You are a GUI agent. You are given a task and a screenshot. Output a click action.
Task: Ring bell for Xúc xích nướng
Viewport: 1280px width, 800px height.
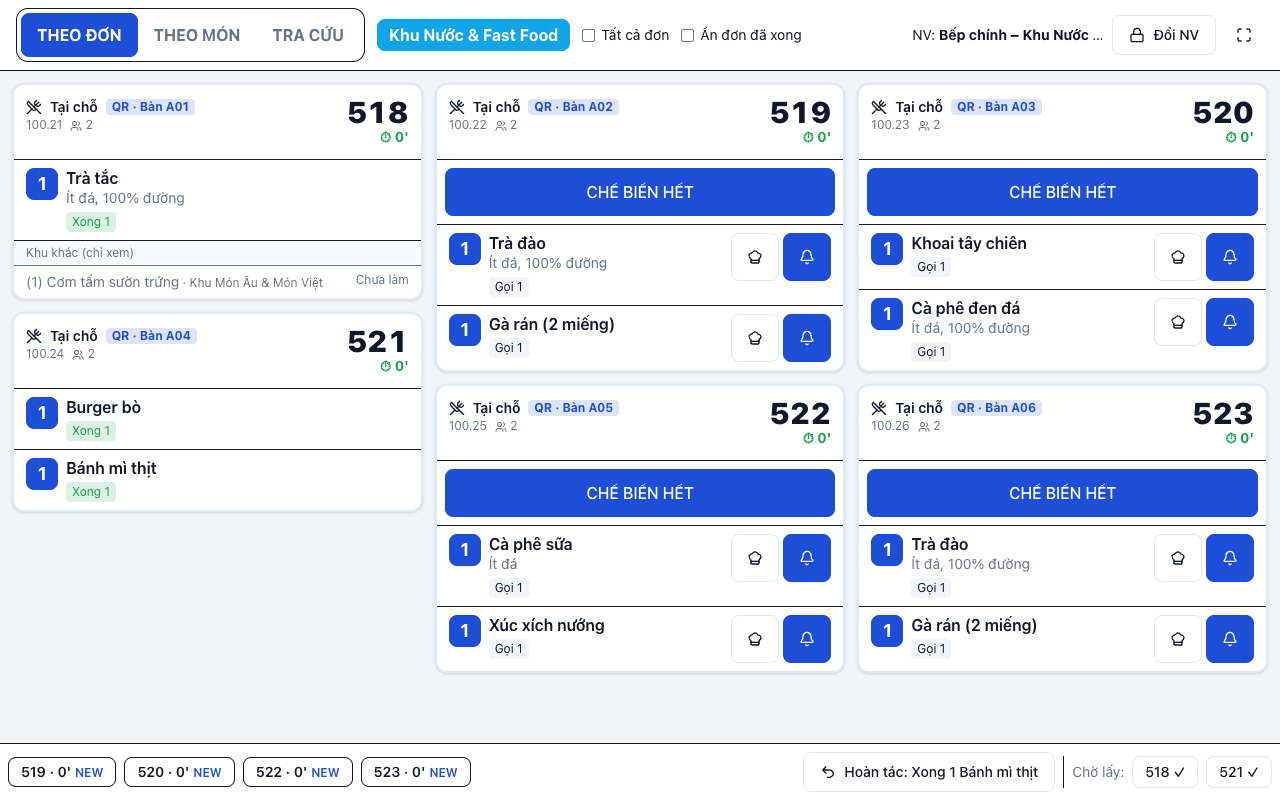807,639
